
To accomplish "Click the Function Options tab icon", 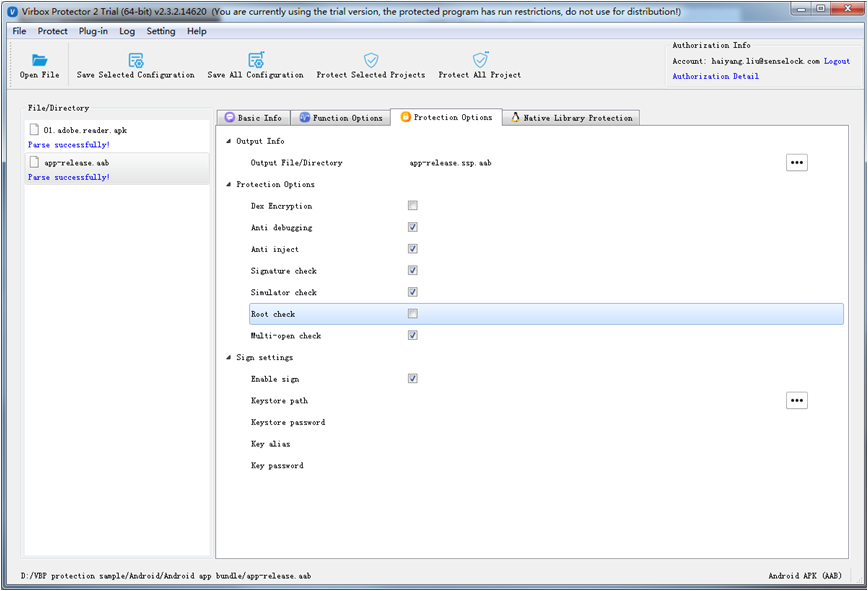I will 304,117.
